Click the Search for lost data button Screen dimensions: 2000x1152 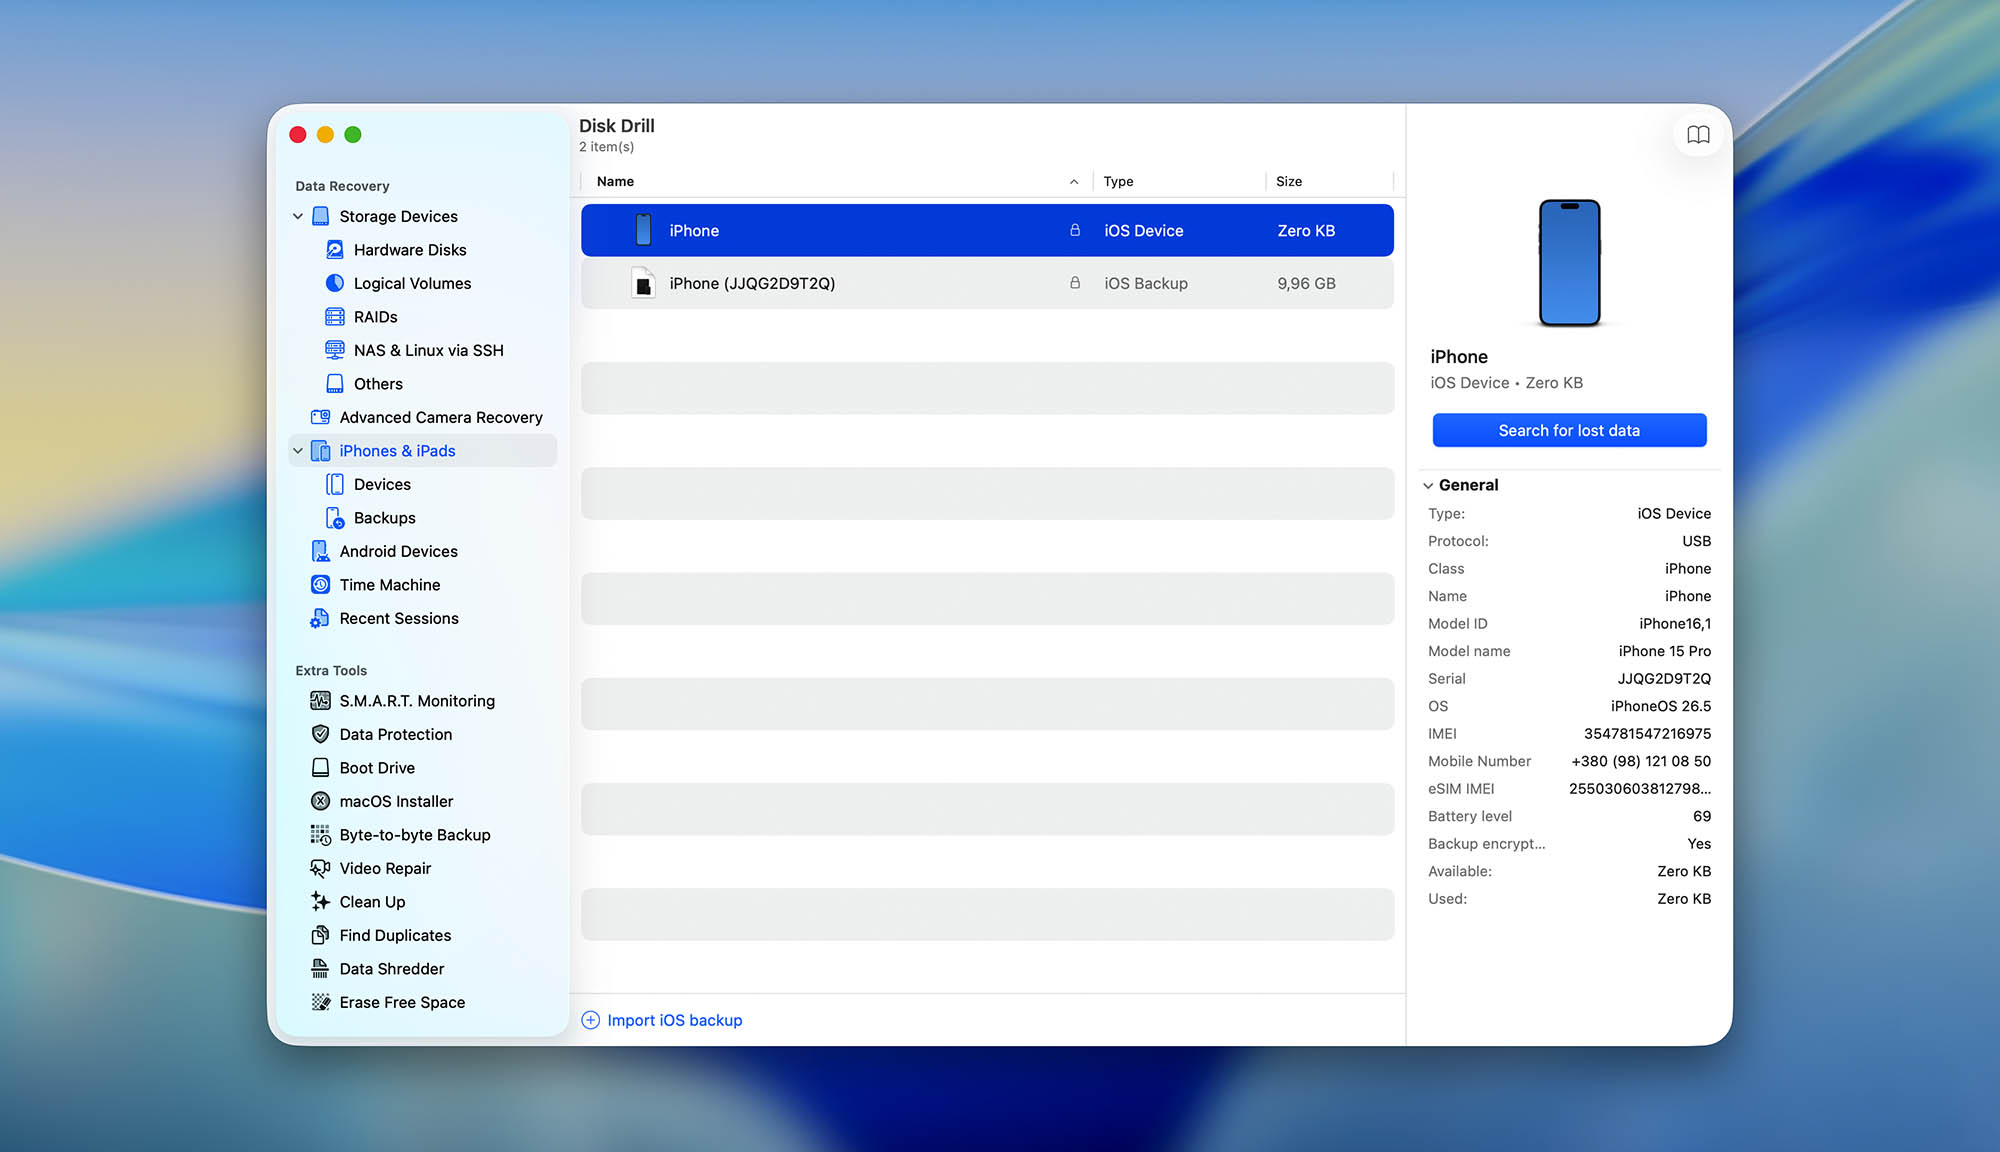point(1568,430)
